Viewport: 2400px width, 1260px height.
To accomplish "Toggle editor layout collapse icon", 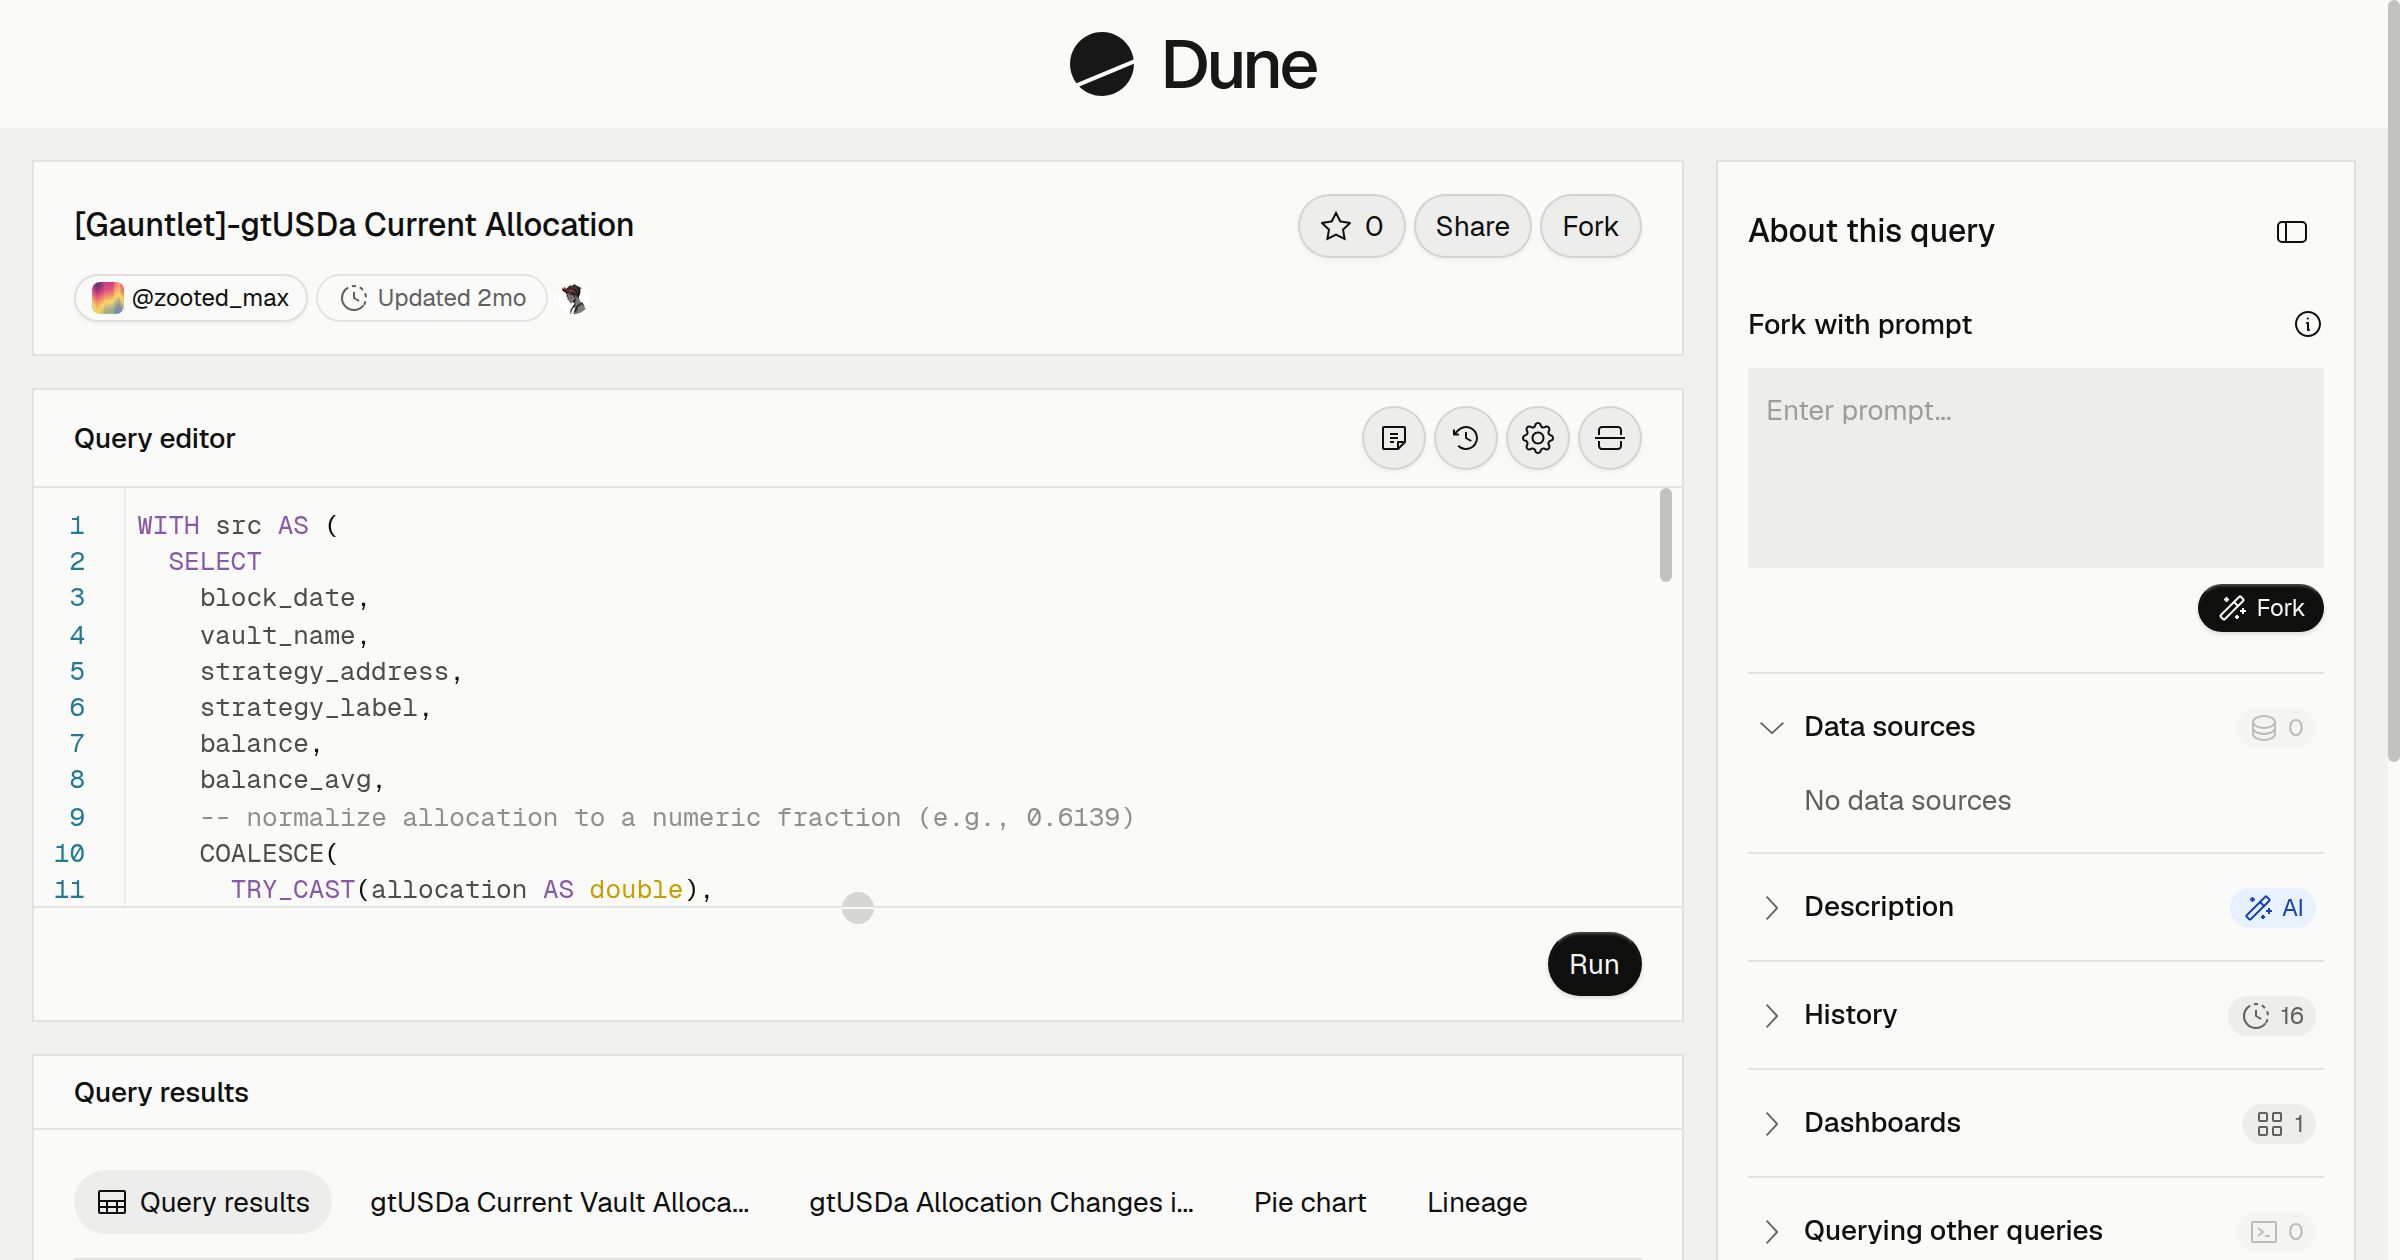I will pos(1609,438).
